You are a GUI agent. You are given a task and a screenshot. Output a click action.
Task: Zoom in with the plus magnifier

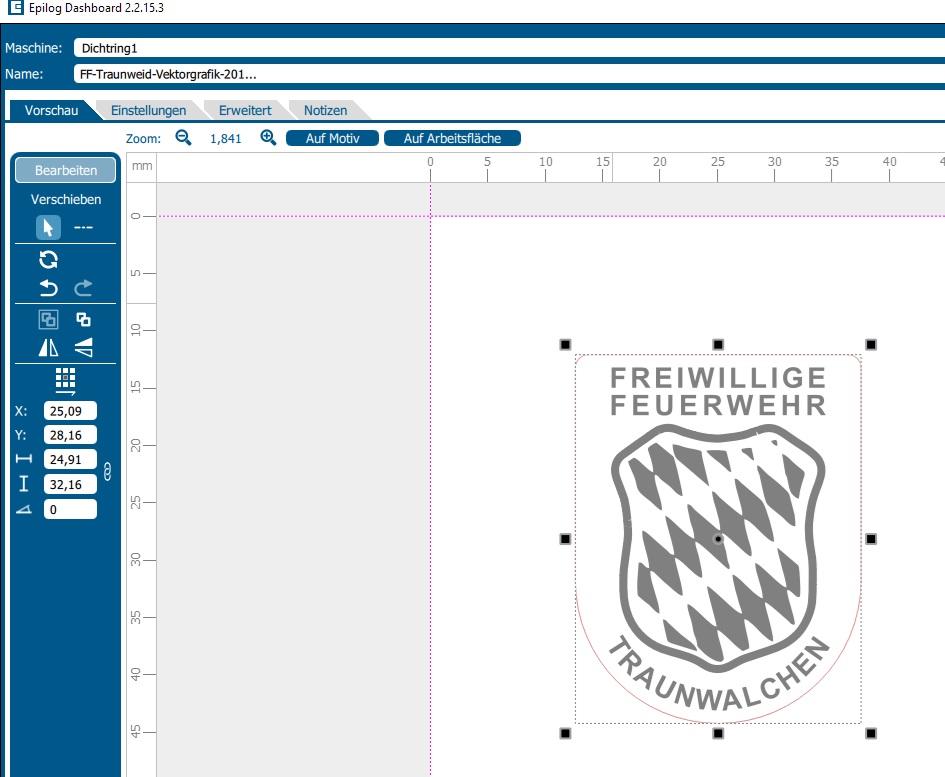pos(268,138)
